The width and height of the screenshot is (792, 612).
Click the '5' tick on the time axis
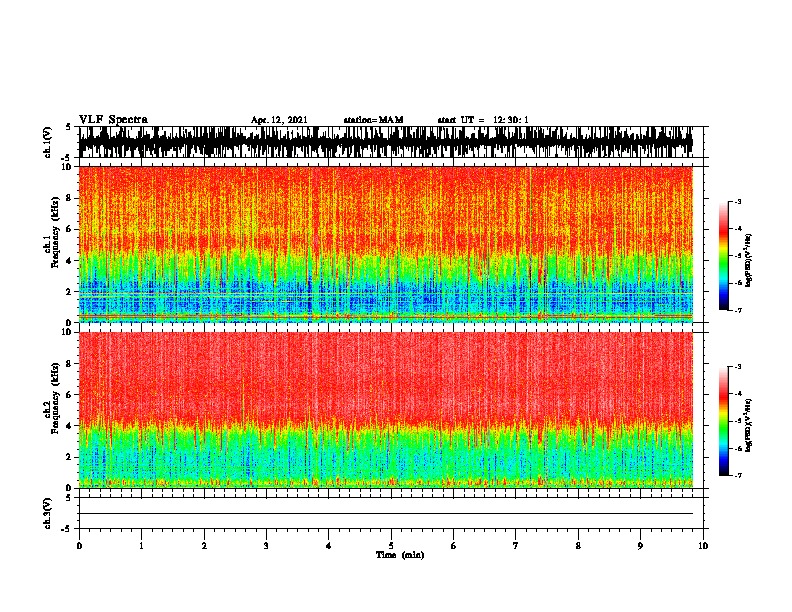pos(391,545)
